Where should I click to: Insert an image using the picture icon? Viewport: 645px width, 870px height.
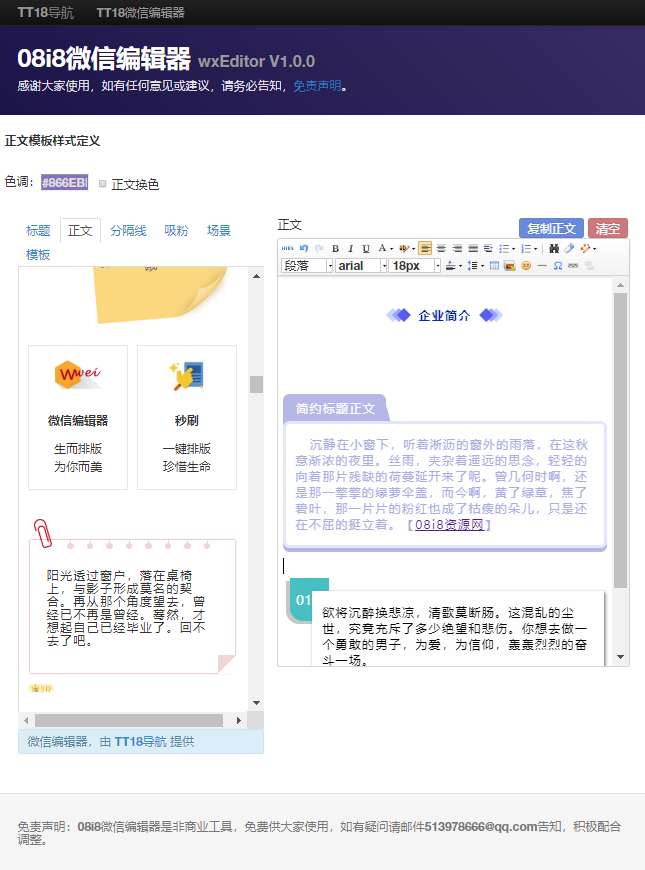point(510,266)
